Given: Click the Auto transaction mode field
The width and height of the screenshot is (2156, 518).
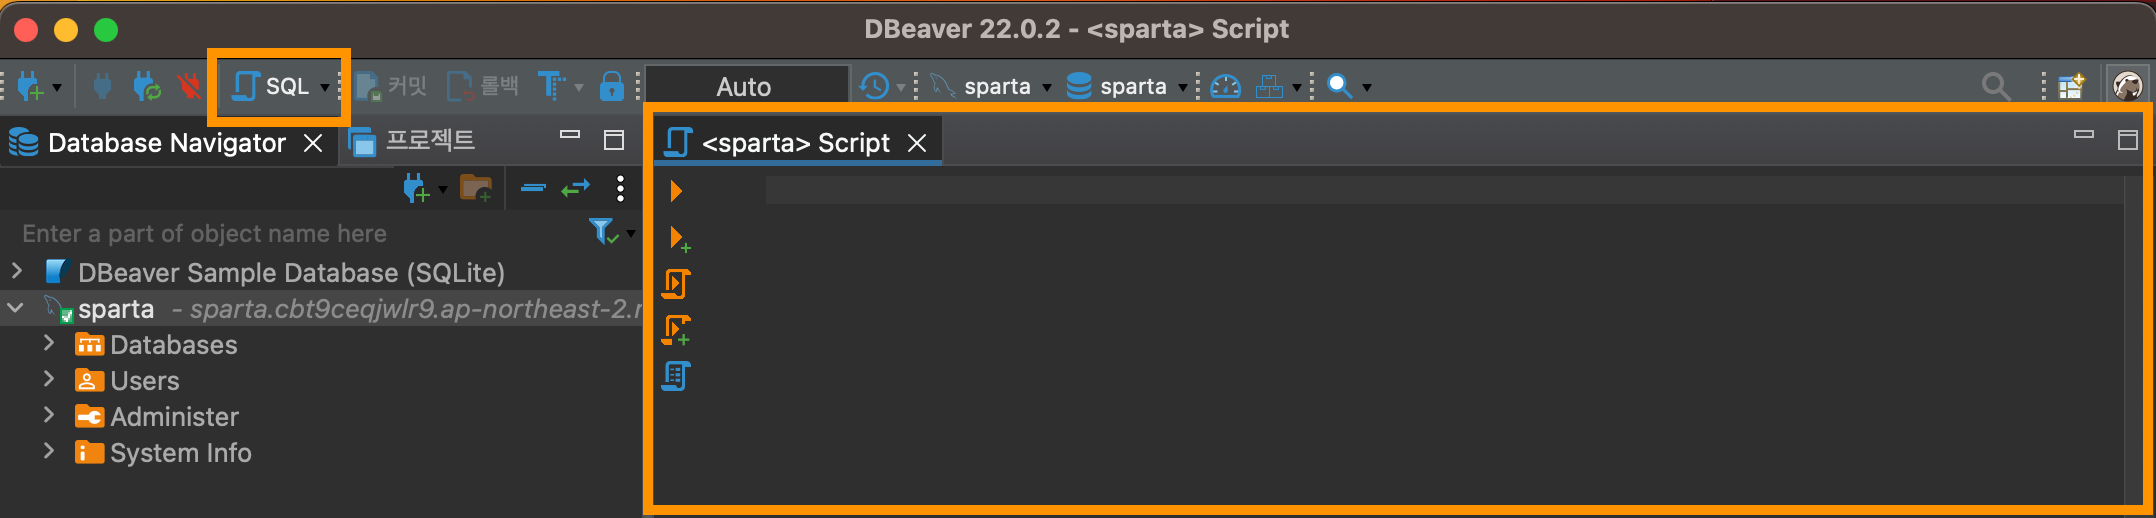Looking at the screenshot, I should click(747, 87).
